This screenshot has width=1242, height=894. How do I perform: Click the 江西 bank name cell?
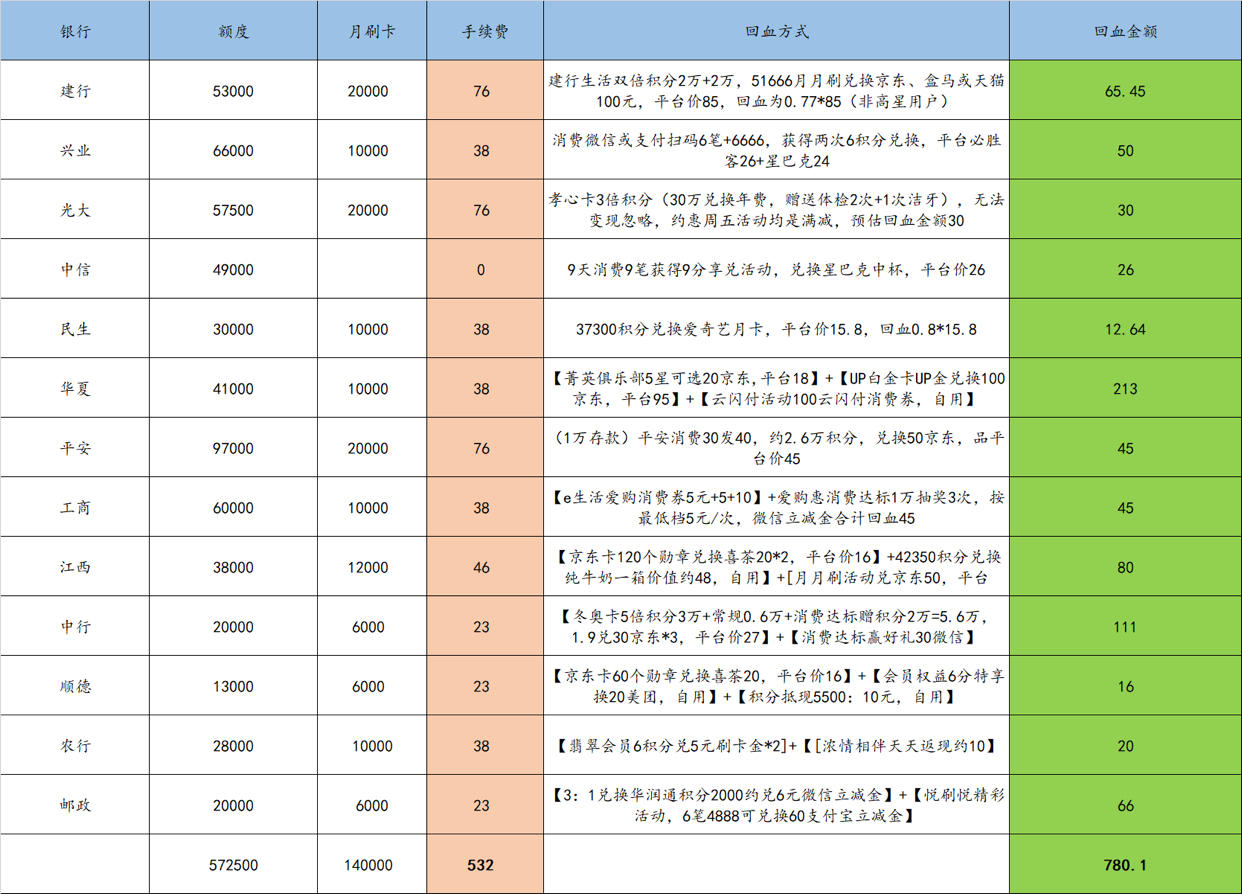75,567
